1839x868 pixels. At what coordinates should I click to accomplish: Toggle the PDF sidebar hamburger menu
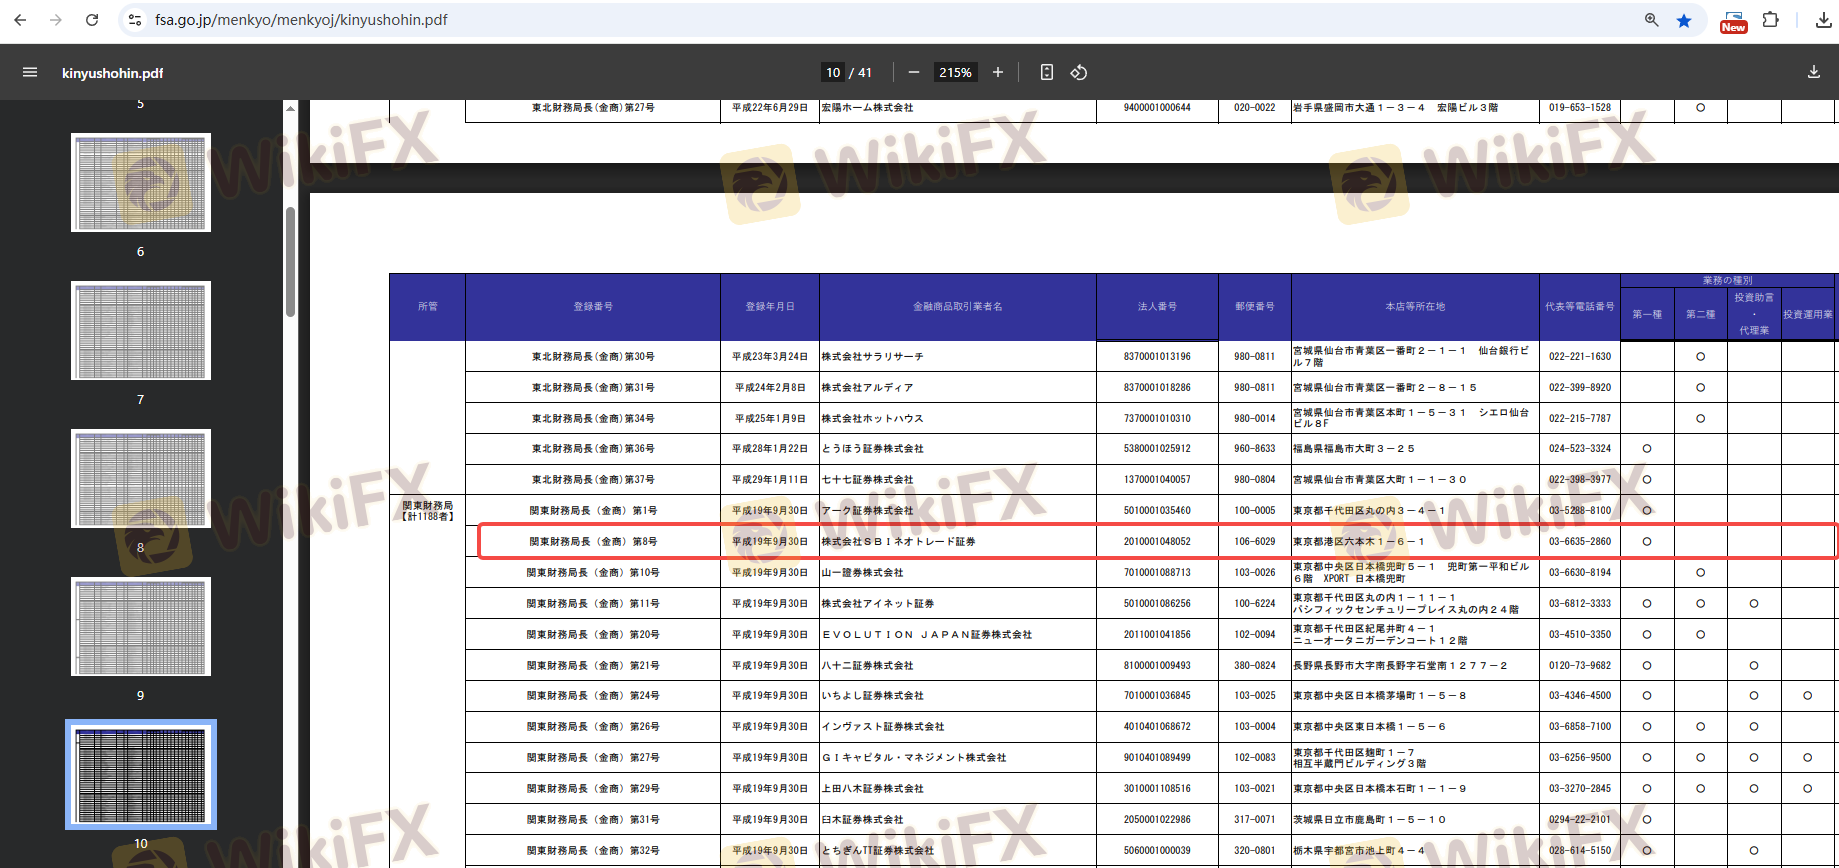pyautogui.click(x=30, y=72)
